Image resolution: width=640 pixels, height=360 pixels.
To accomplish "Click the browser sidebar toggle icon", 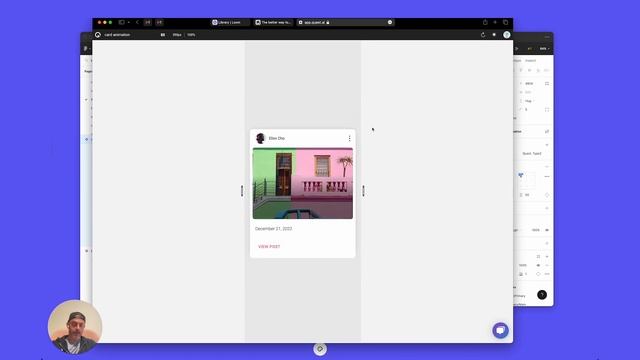I will [121, 22].
